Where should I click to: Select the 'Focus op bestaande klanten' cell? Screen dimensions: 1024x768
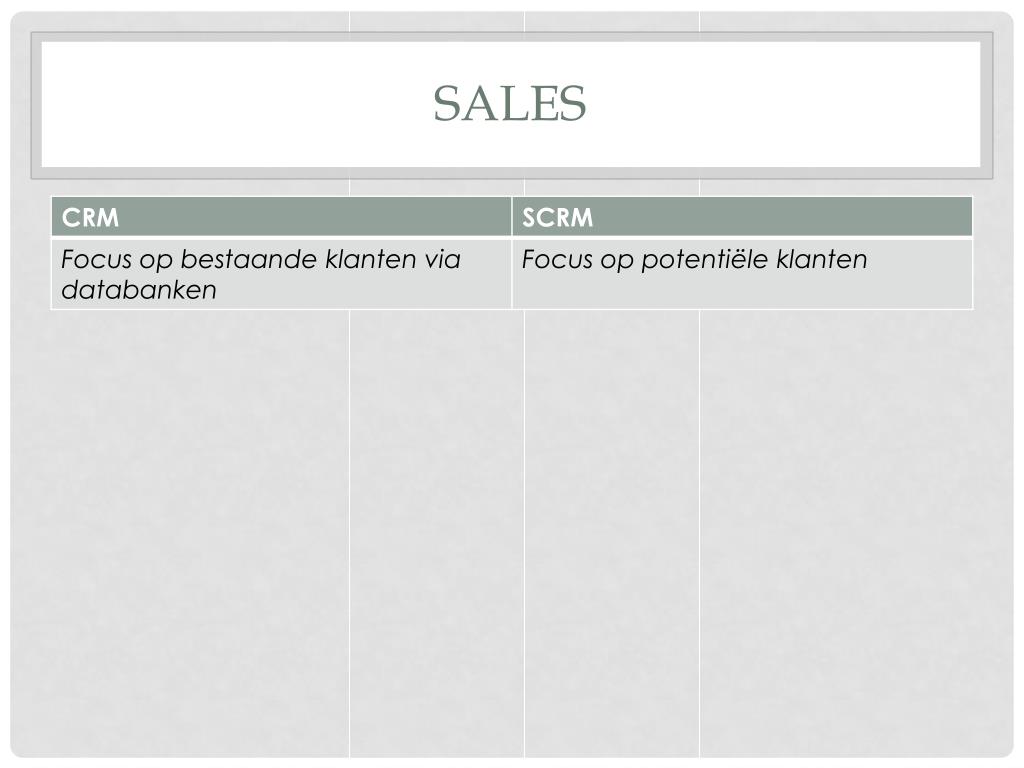(281, 273)
